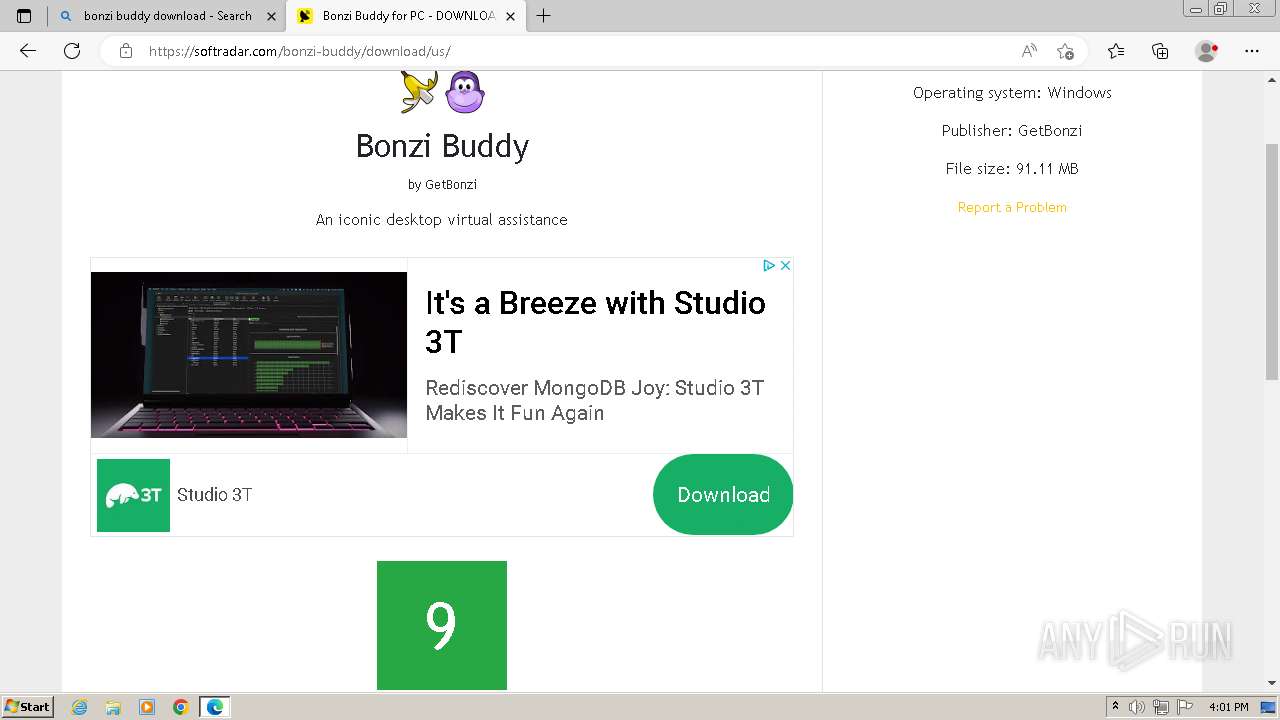This screenshot has height=720, width=1280.
Task: Click An iconic desktop virtual assistance text
Action: (442, 220)
